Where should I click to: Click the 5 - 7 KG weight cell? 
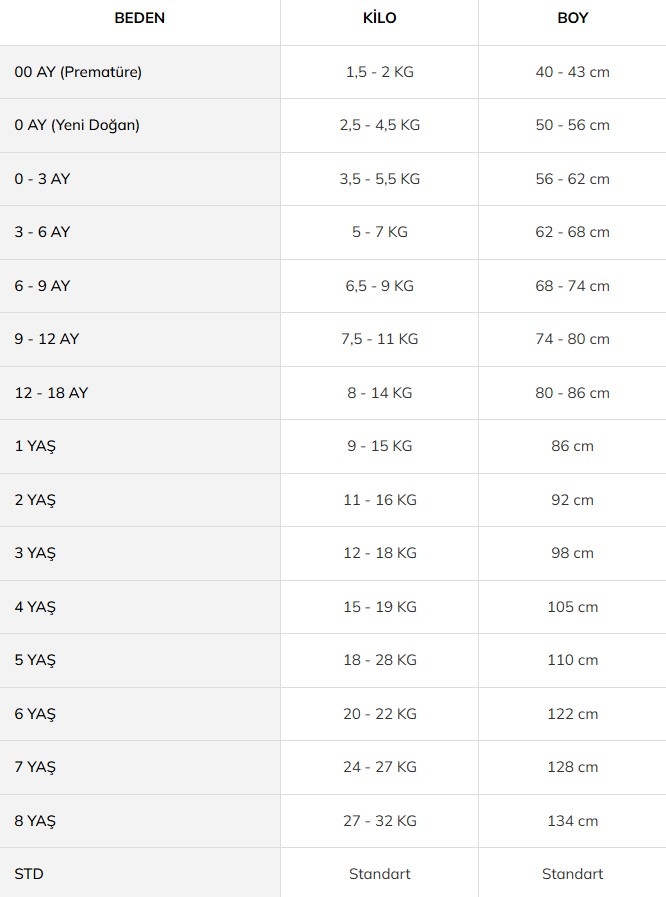point(379,232)
